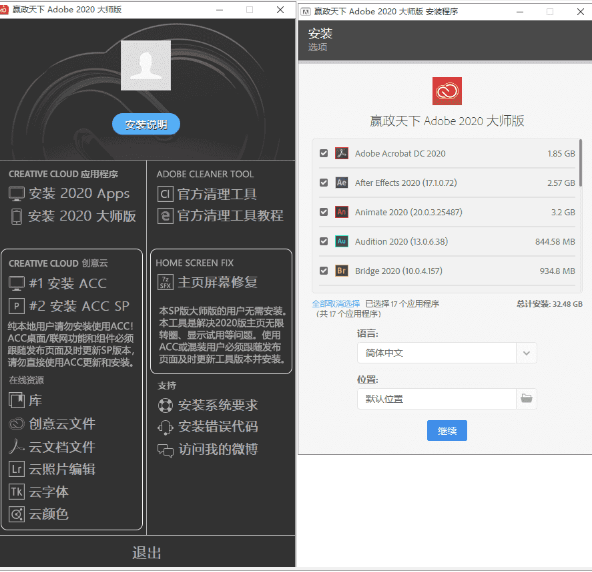The height and width of the screenshot is (572, 592).
Task: Select #1 安装 ACC entry
Action: pos(58,284)
